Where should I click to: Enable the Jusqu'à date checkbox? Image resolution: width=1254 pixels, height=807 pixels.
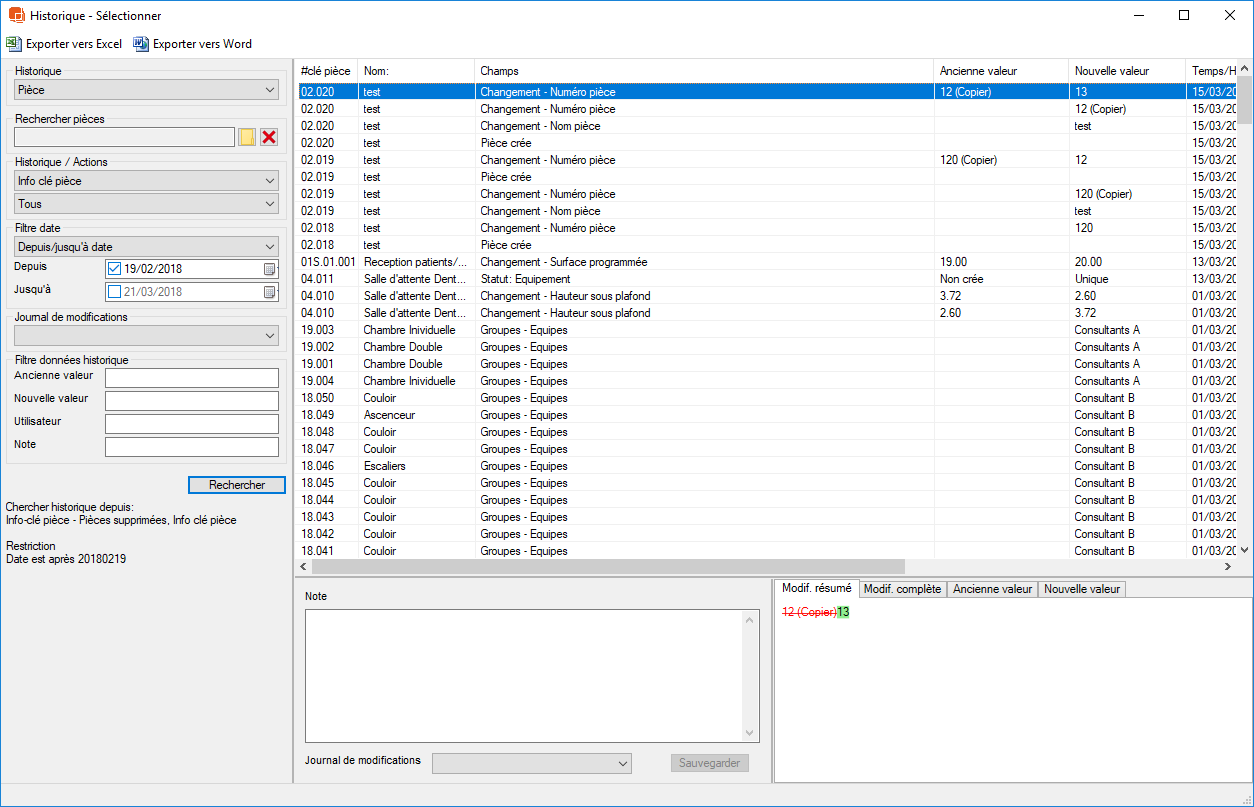point(114,292)
